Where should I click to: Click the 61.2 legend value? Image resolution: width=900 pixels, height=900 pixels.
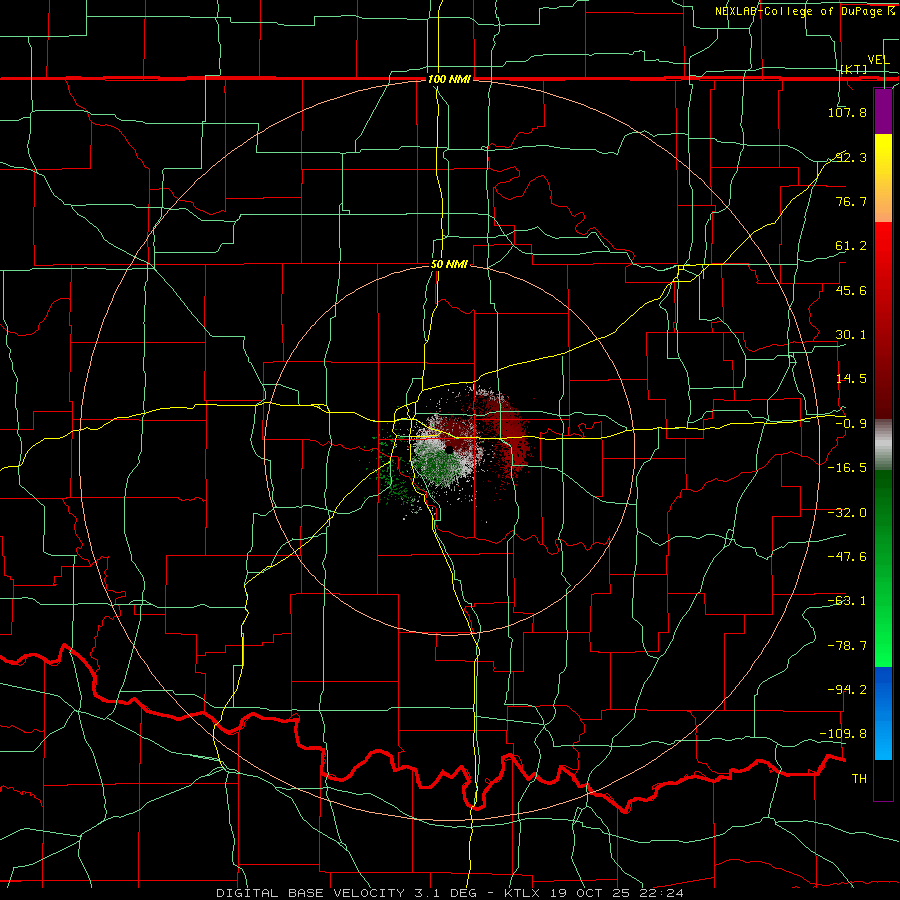[851, 246]
